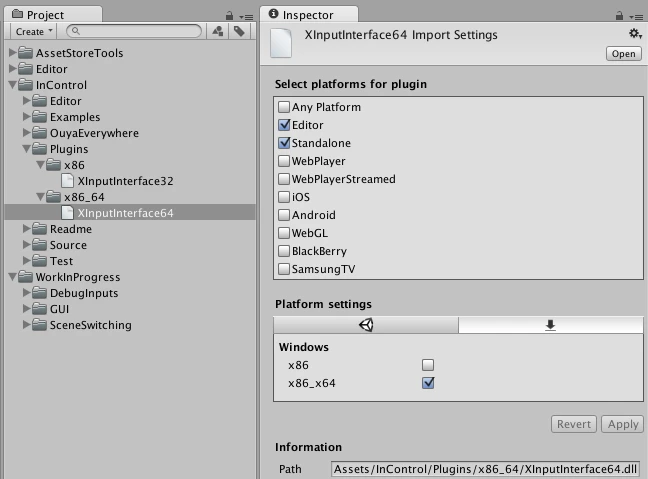Open the Create dropdown menu

(34, 31)
